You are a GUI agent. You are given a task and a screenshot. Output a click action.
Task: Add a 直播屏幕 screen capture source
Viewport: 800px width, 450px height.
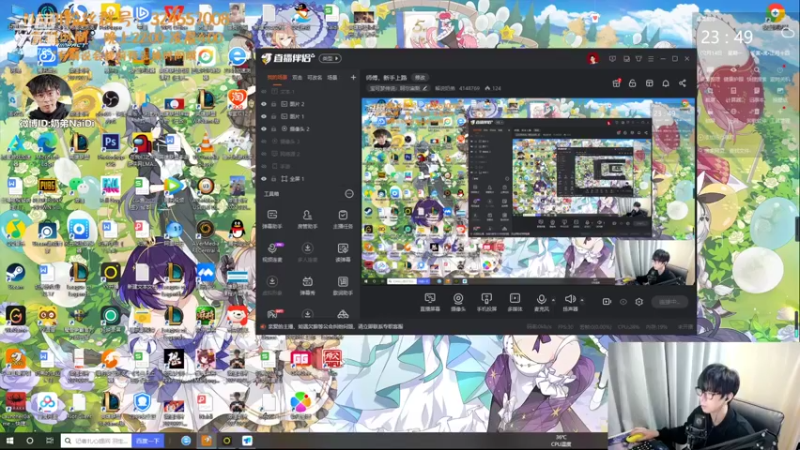click(x=430, y=302)
